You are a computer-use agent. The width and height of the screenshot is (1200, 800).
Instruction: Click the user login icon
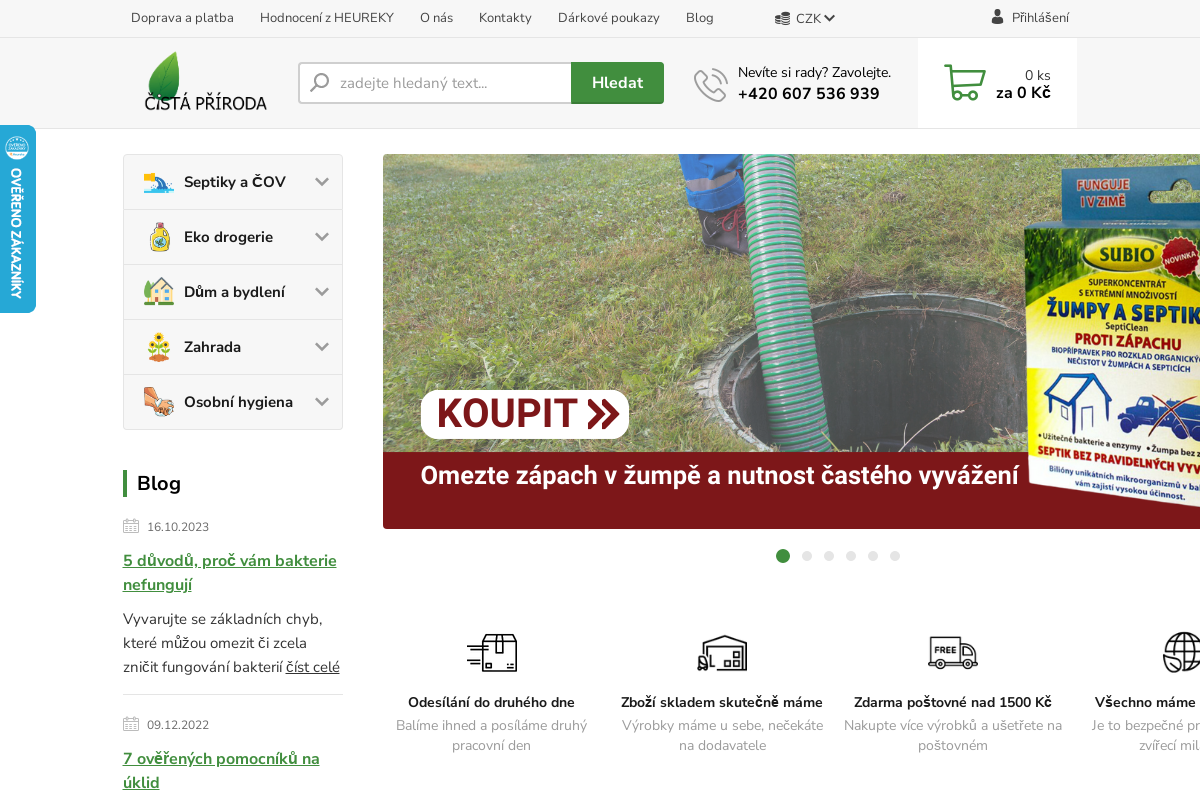997,17
